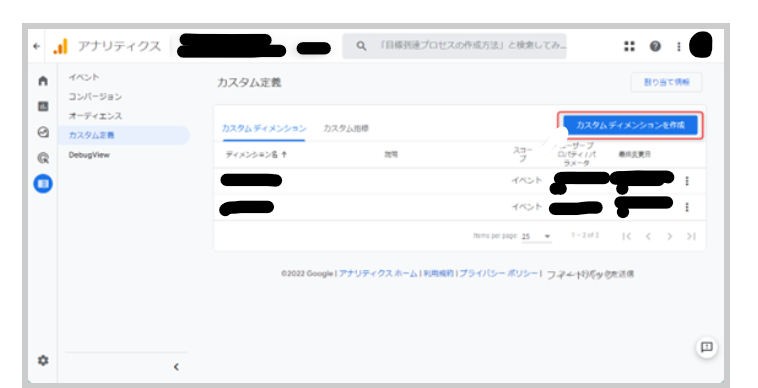This screenshot has height=388, width=758.
Task: Open the account avatar at top right
Action: [x=700, y=45]
